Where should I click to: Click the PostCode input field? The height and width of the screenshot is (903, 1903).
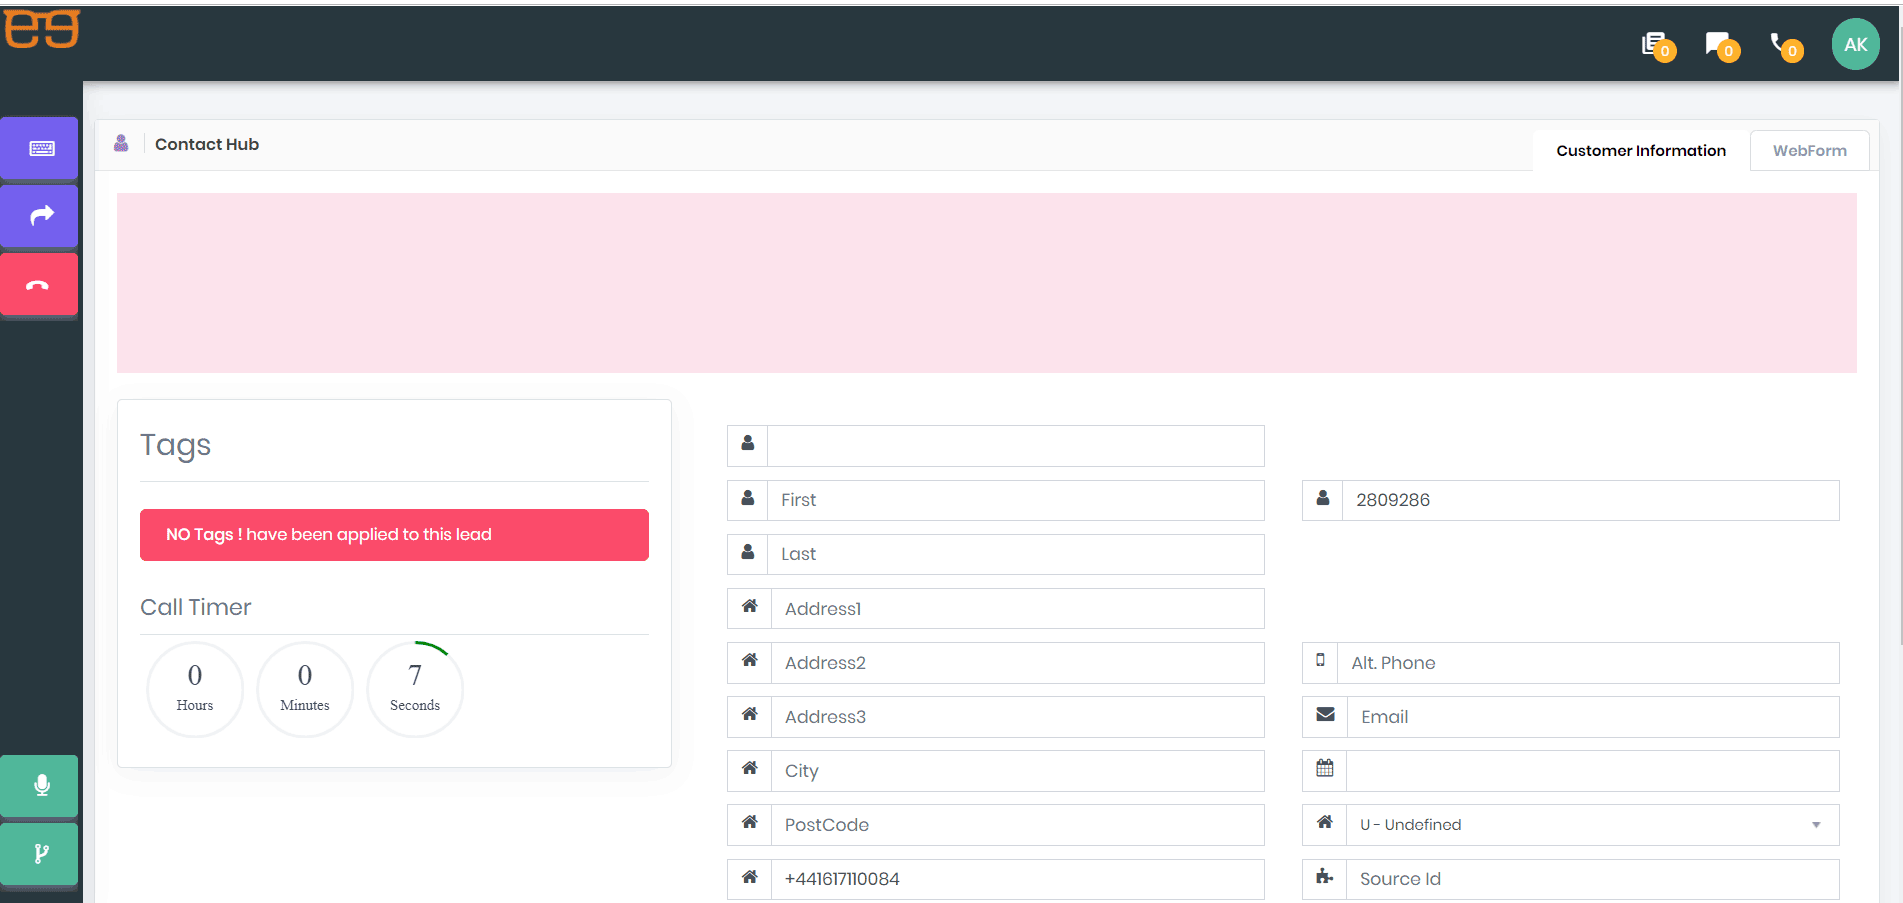[x=1016, y=825]
